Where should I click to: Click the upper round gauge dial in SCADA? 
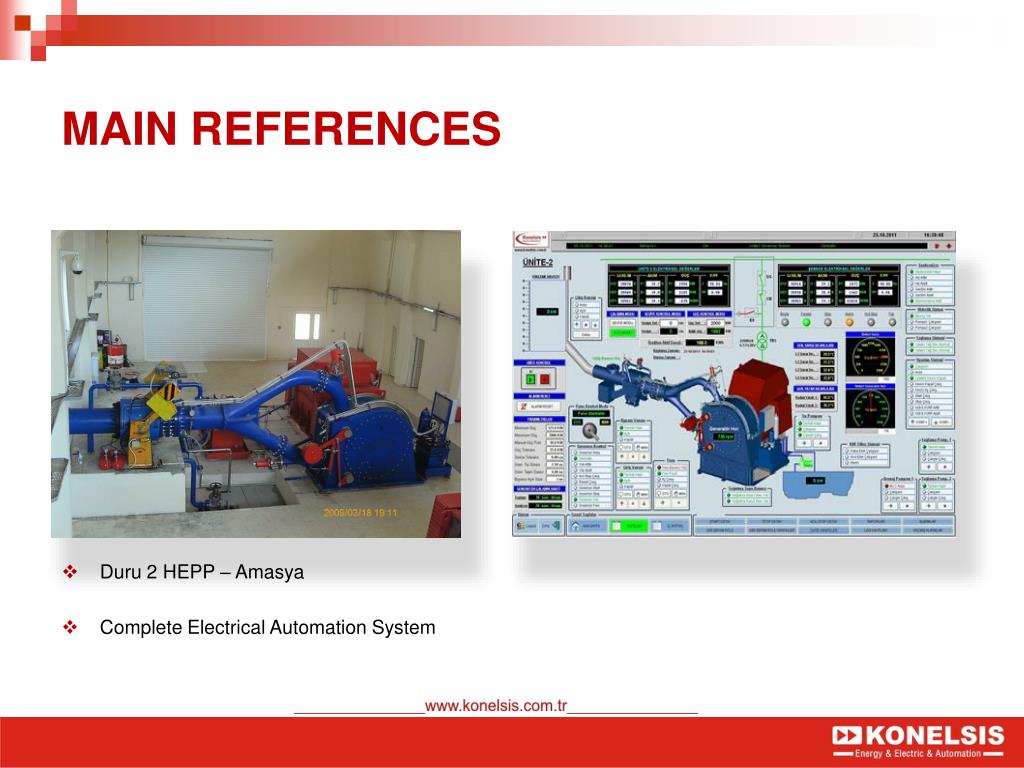(x=871, y=357)
